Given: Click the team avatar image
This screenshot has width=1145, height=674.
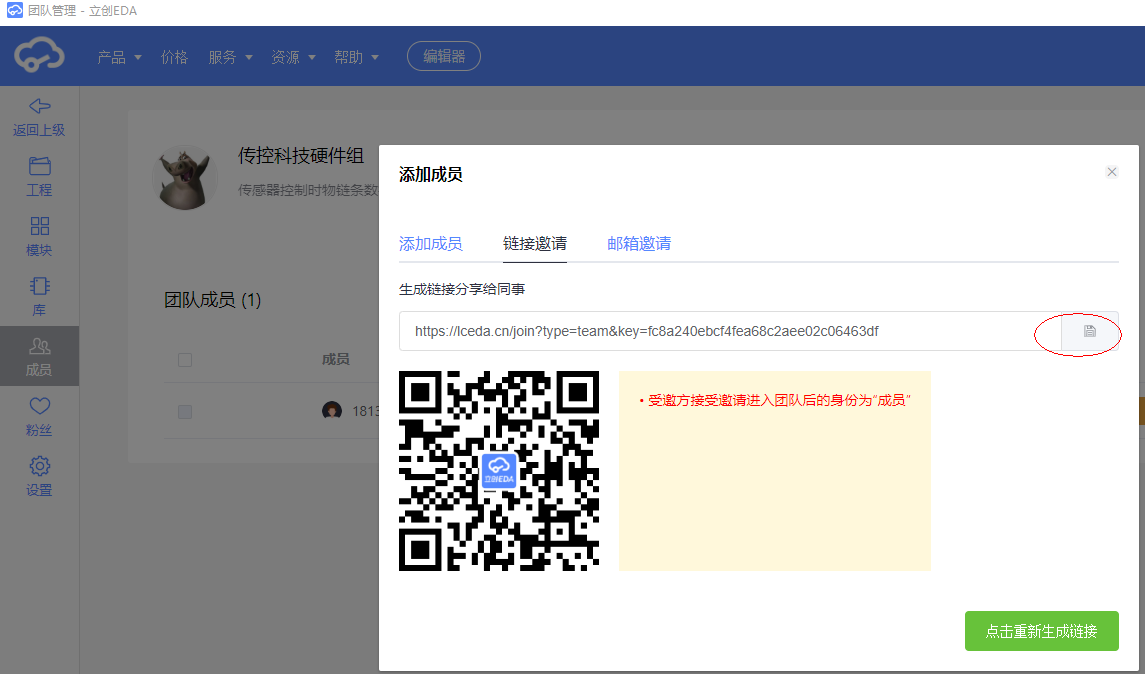Looking at the screenshot, I should (x=185, y=177).
